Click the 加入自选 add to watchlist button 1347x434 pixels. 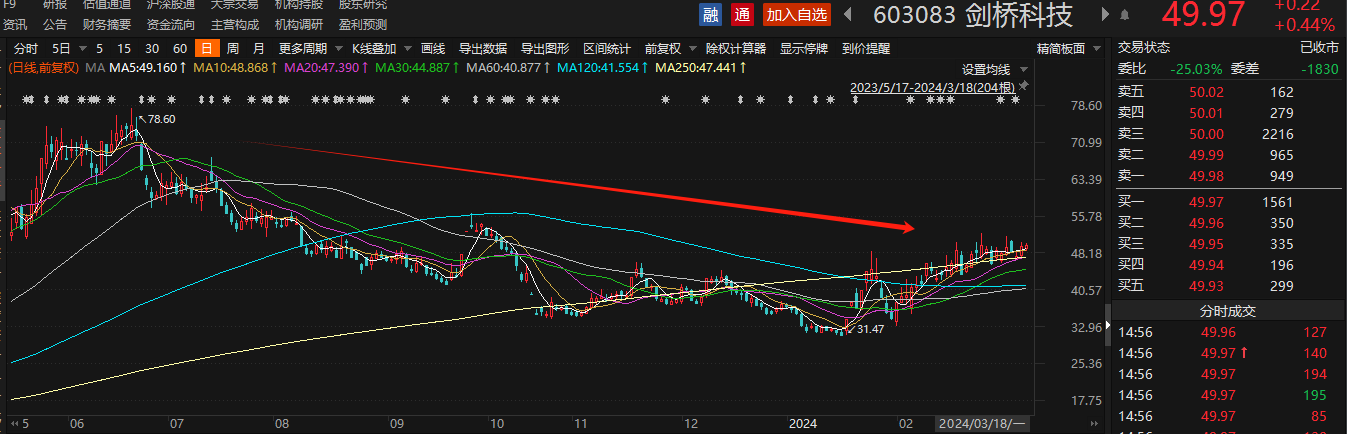(797, 14)
